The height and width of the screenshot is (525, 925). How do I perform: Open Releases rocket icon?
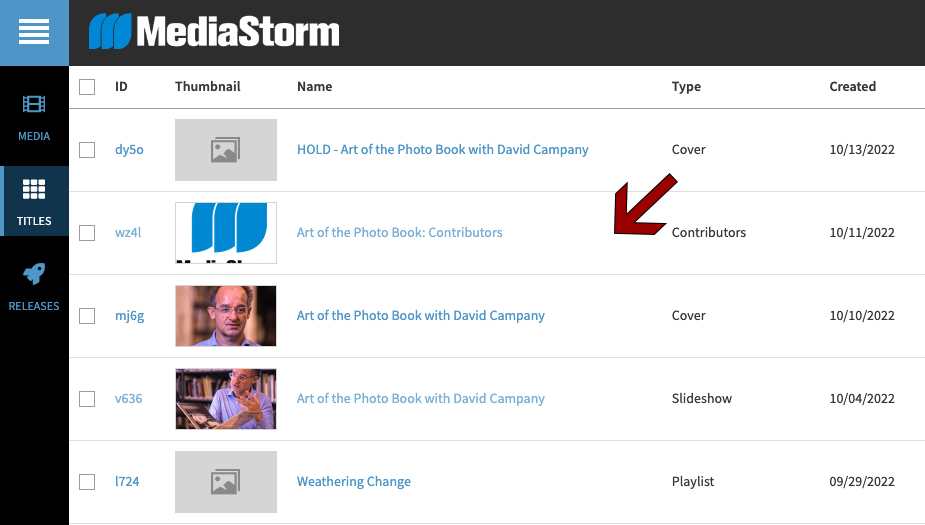(34, 274)
